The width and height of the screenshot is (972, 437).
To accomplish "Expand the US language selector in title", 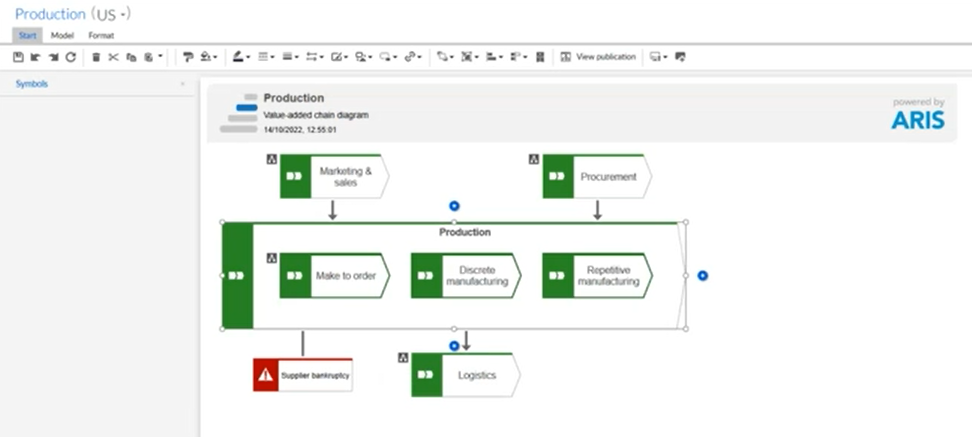I will [112, 14].
